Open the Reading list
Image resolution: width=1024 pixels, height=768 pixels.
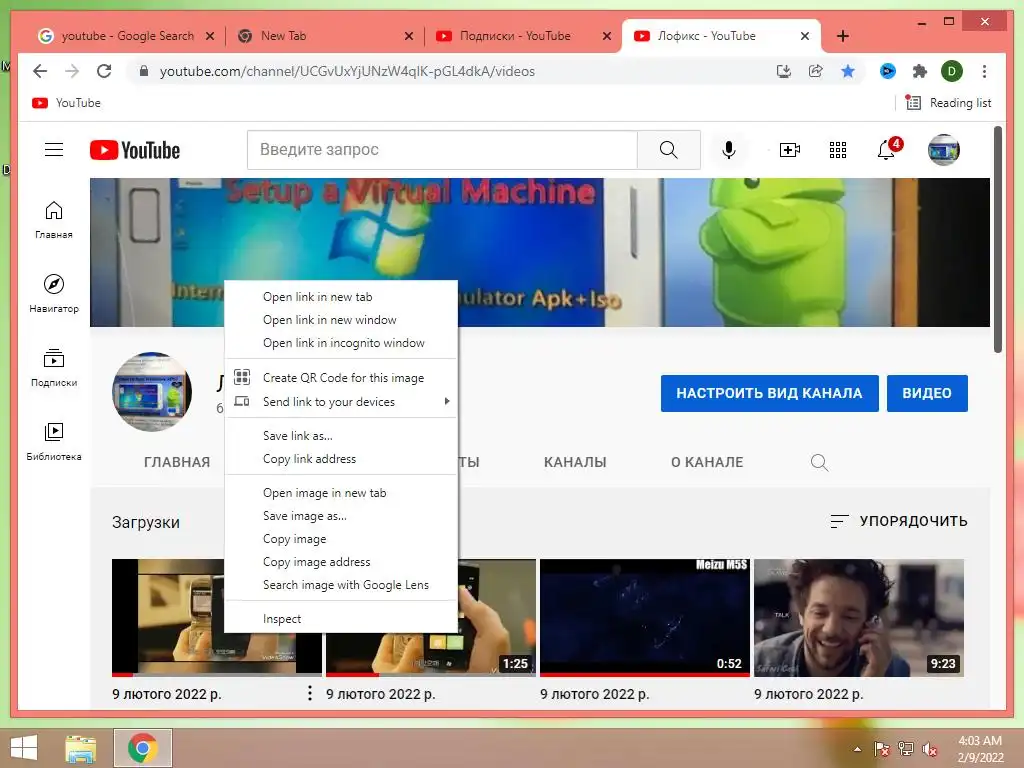(948, 103)
